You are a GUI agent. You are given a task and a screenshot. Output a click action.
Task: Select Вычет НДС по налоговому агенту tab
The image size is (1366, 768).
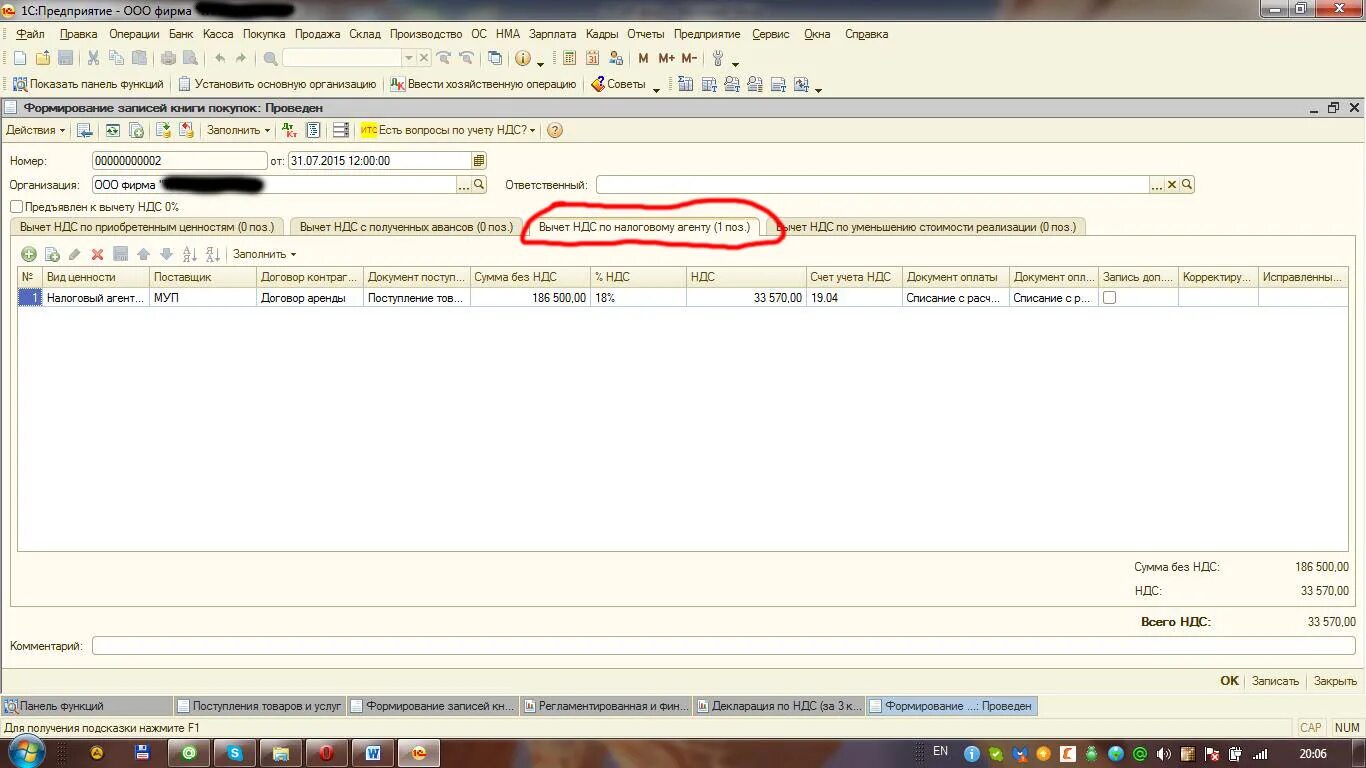pos(644,227)
